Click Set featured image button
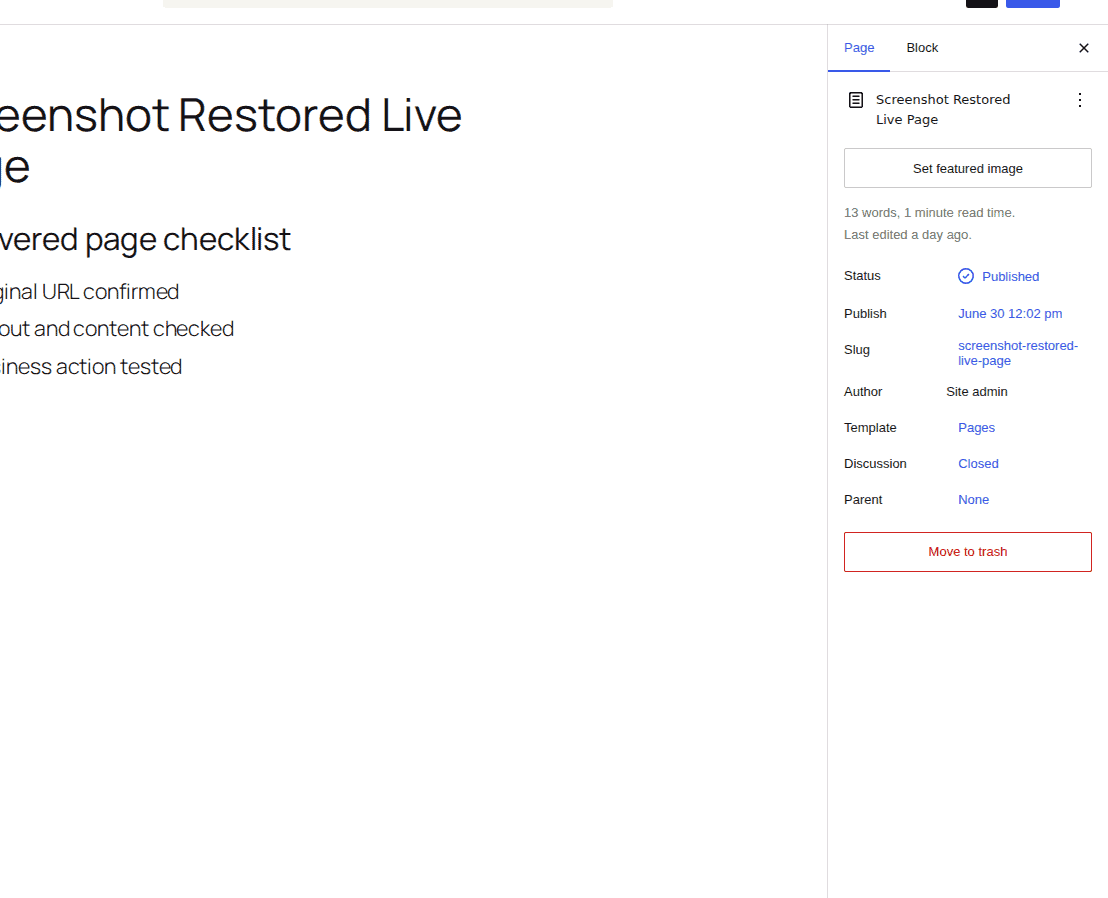 tap(967, 168)
